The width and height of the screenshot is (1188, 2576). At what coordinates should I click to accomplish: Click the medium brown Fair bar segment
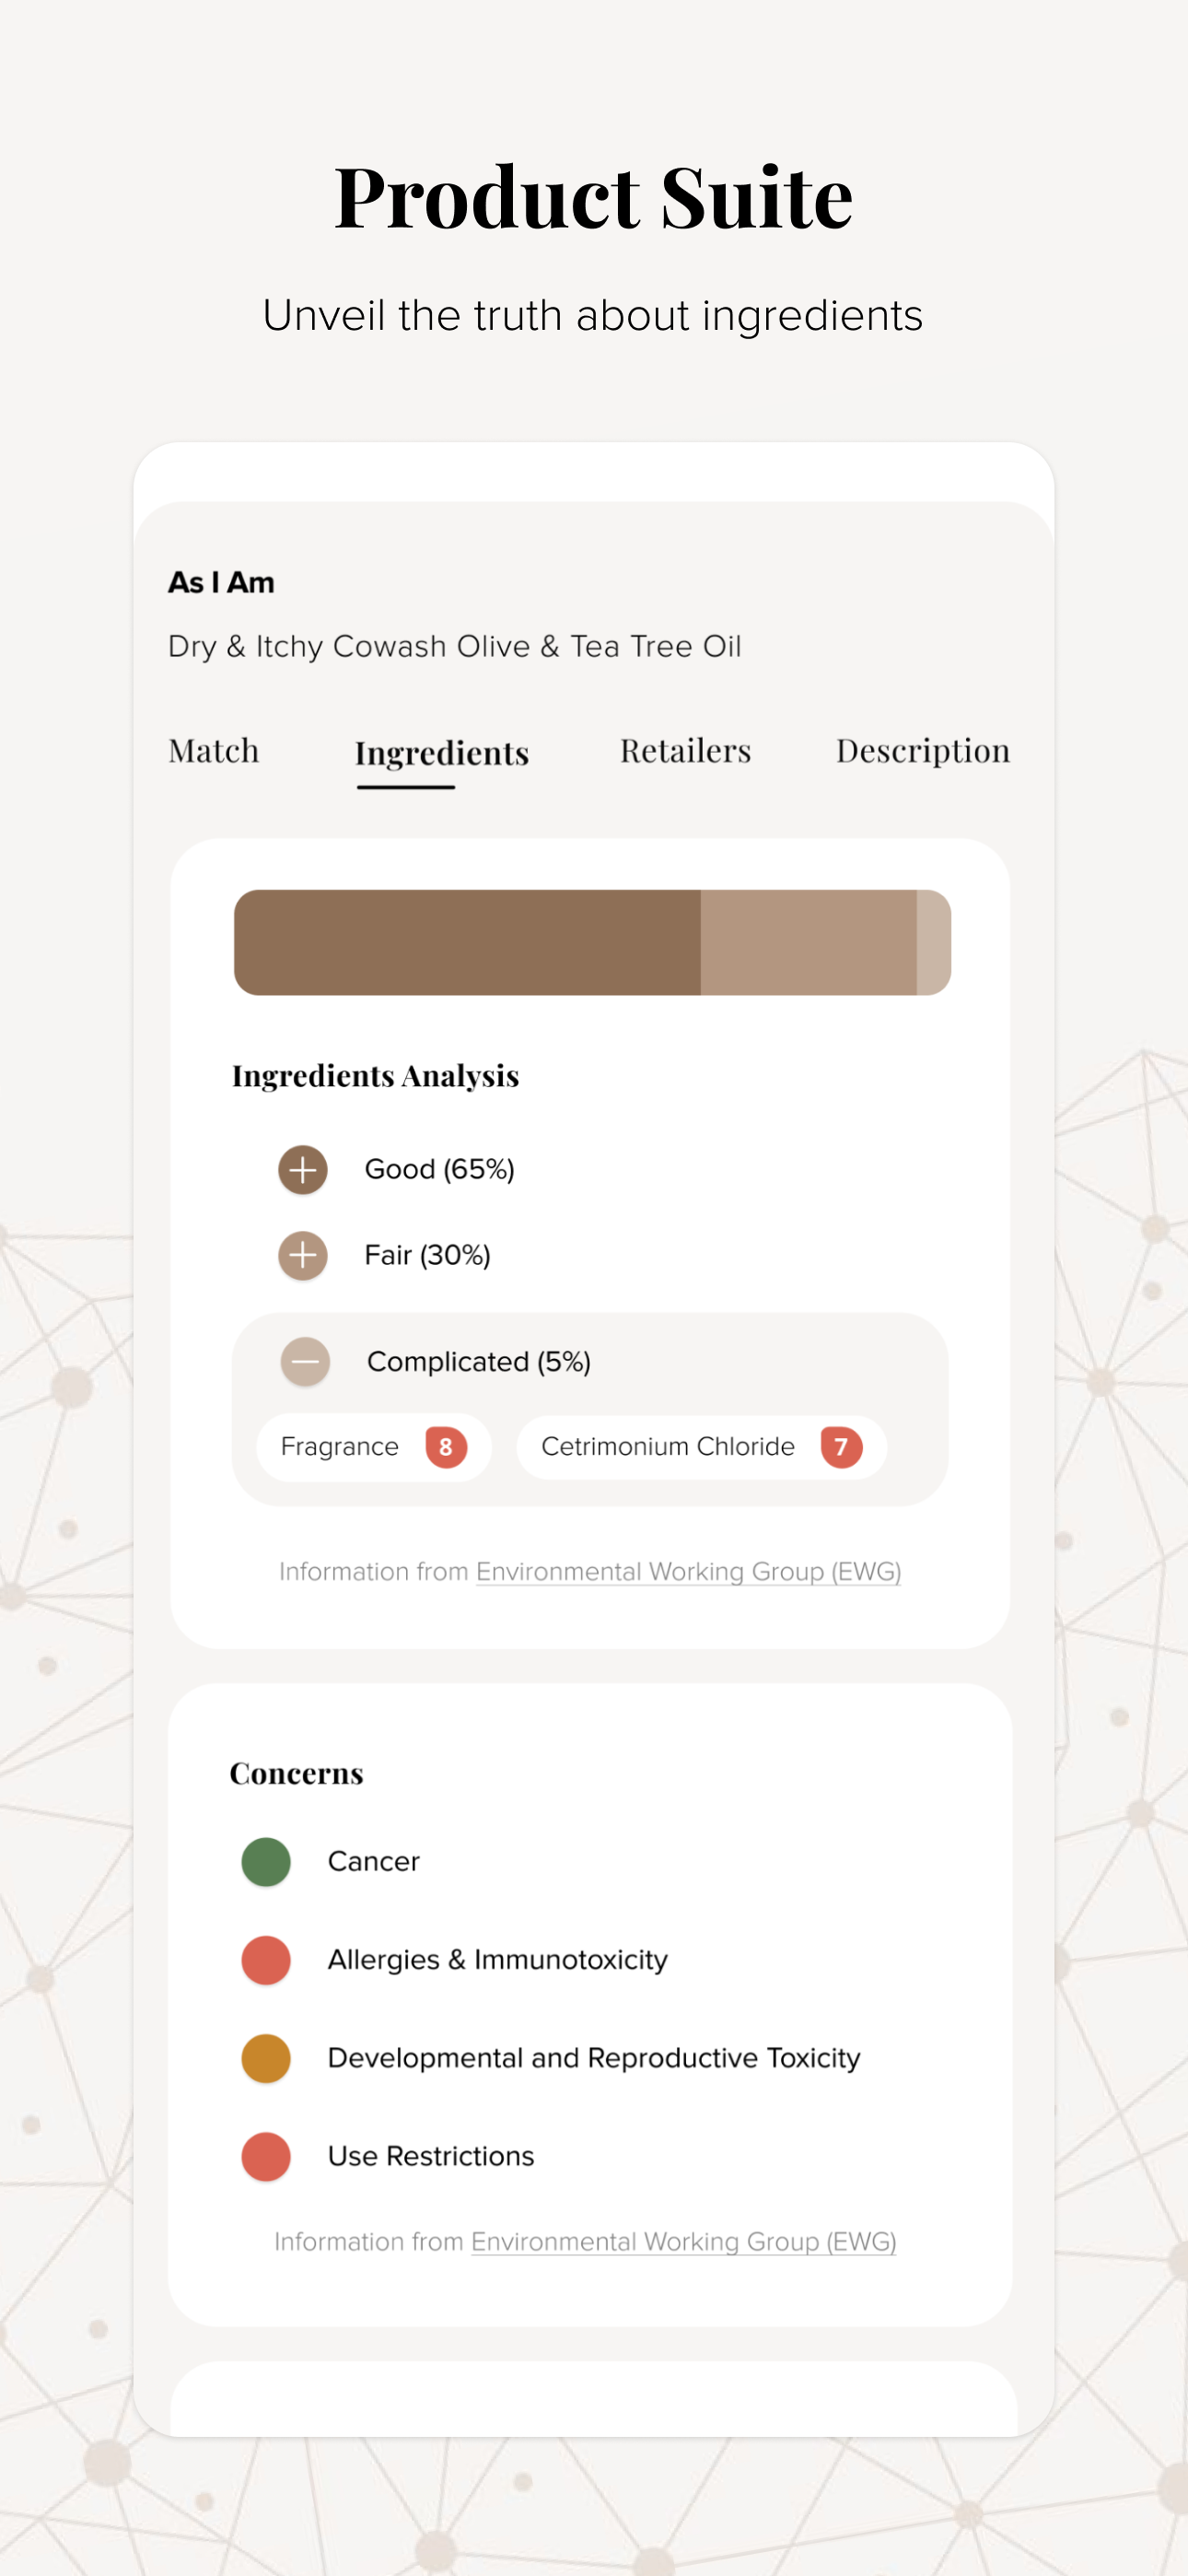point(808,942)
